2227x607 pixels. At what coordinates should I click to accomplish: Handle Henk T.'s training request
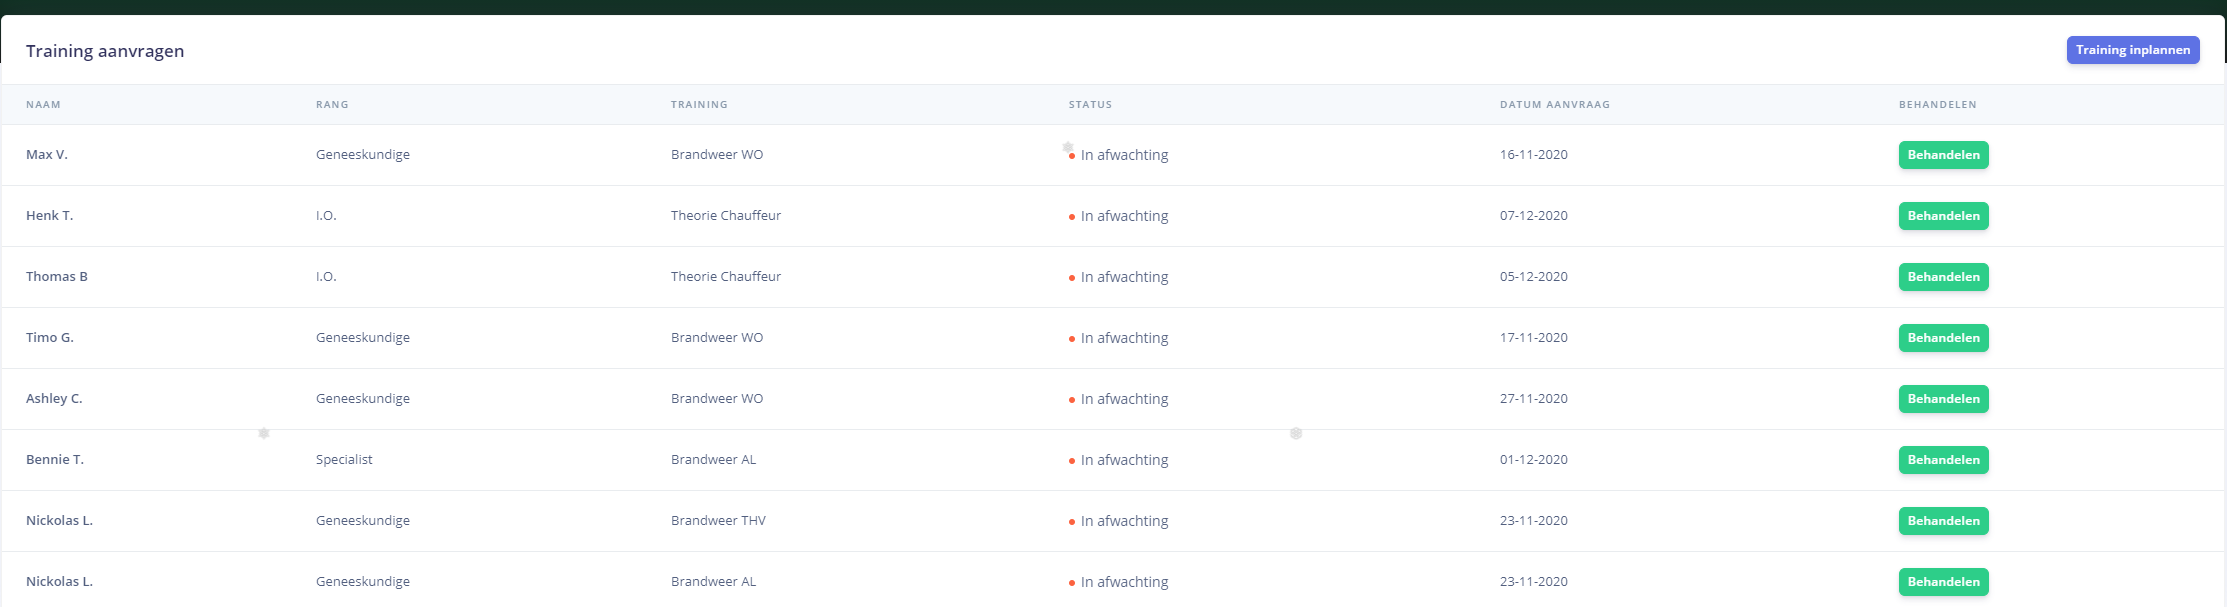coord(1943,216)
